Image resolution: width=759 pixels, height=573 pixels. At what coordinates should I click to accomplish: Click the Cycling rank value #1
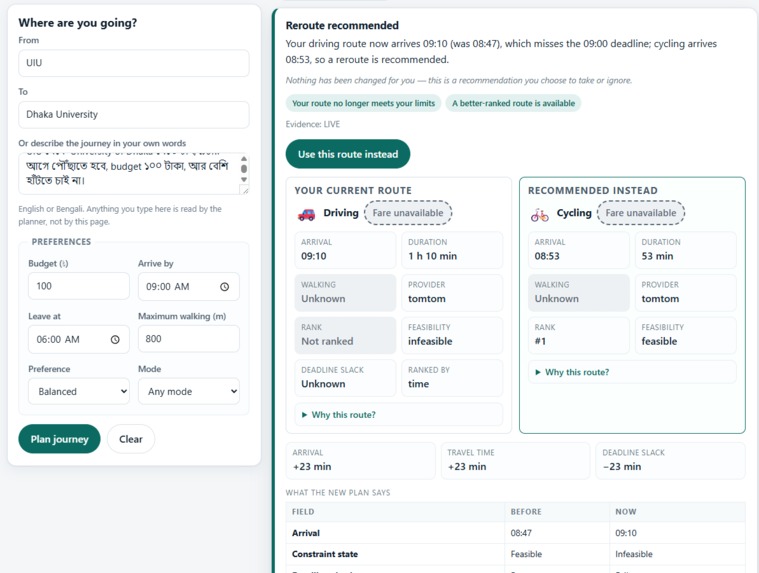[x=540, y=341]
